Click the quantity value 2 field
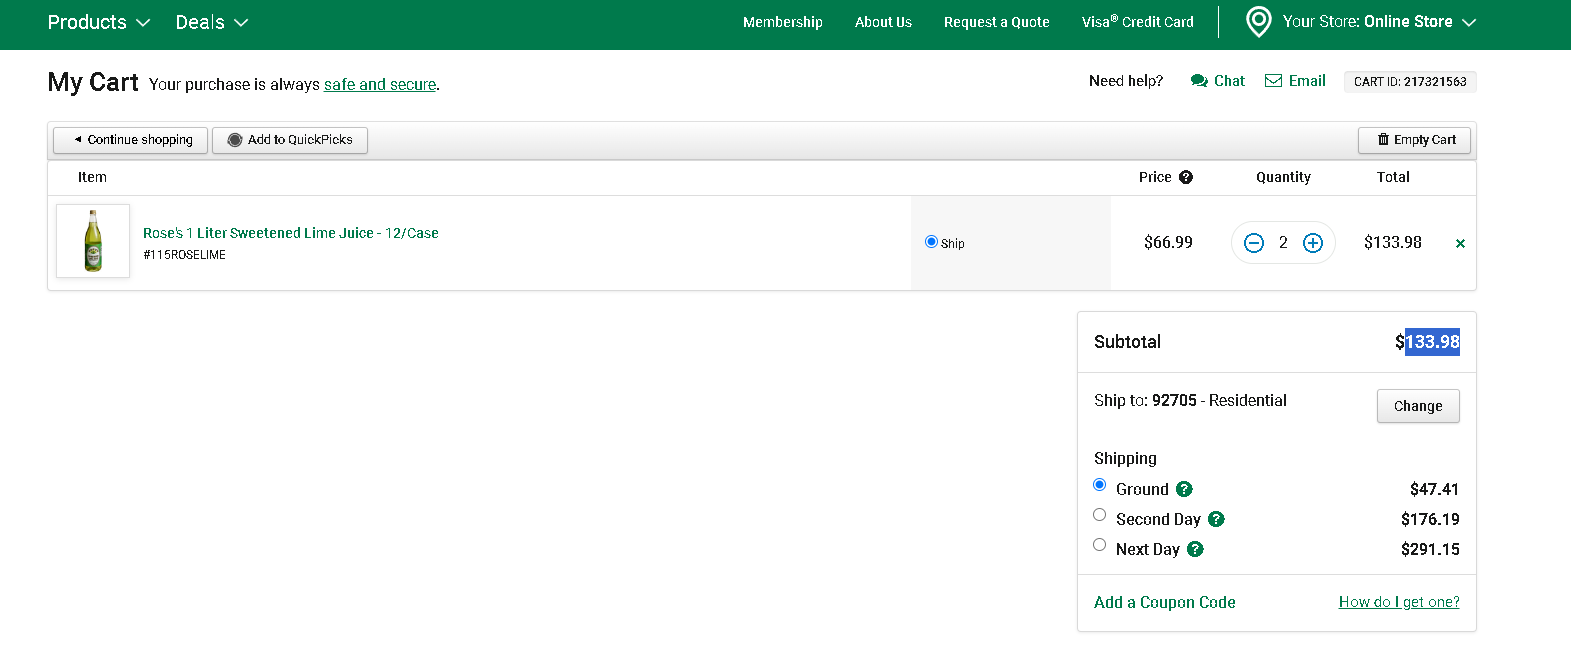Image resolution: width=1571 pixels, height=658 pixels. [x=1283, y=243]
